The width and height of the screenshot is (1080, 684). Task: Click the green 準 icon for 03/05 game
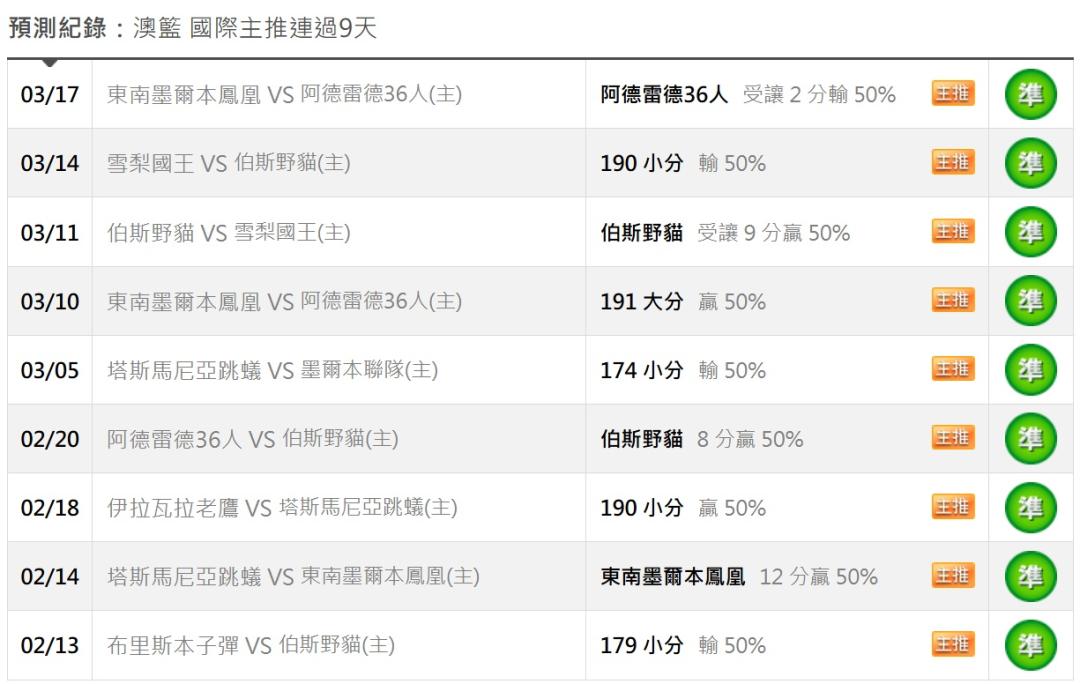click(x=1031, y=370)
